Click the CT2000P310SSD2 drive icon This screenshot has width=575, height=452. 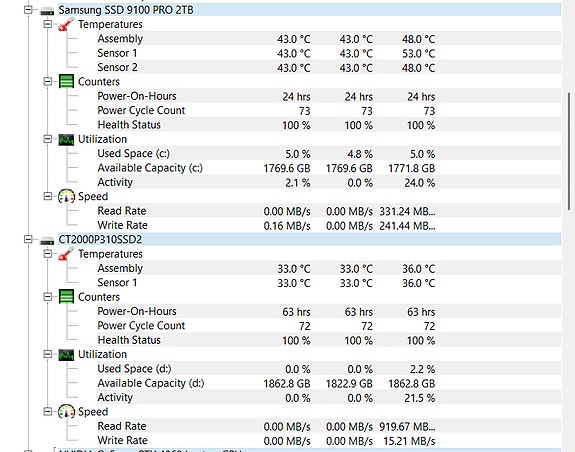point(47,240)
